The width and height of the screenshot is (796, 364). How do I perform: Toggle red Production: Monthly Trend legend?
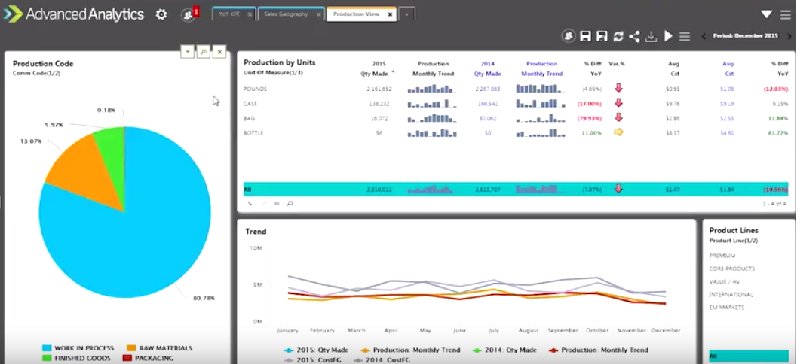tap(598, 350)
